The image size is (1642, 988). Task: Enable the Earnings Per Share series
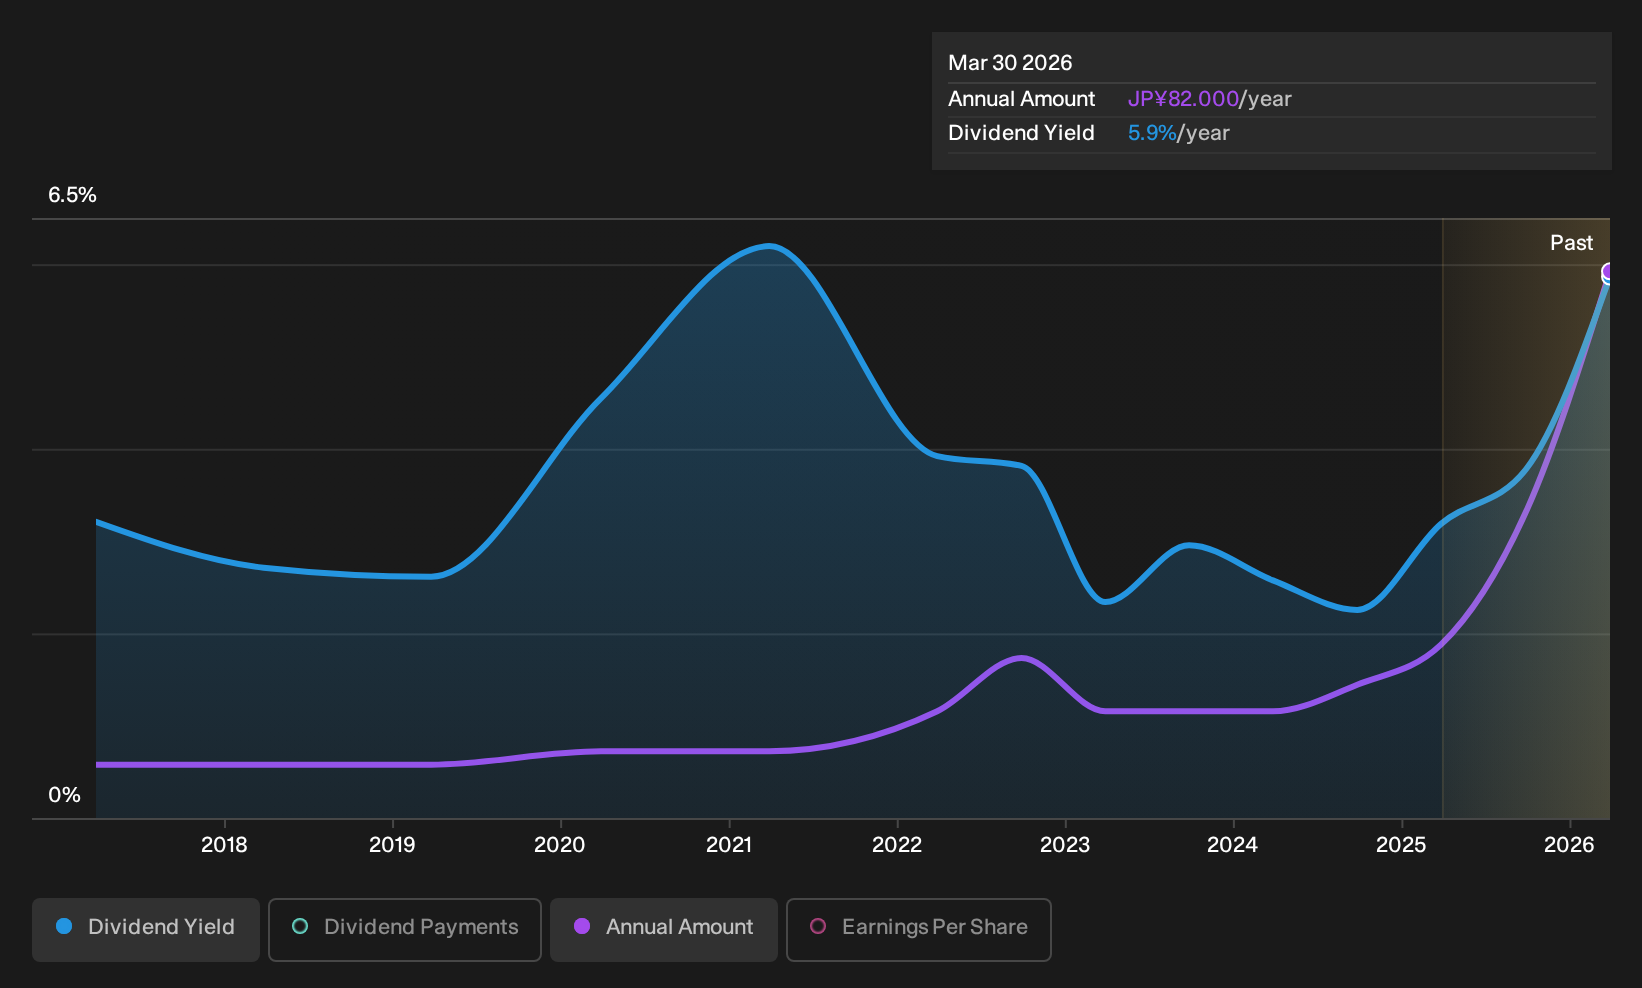pos(919,929)
